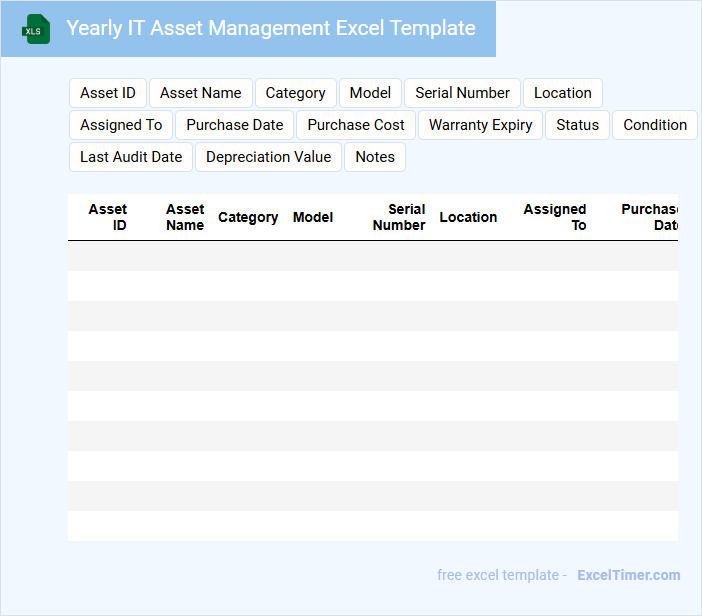The image size is (702, 616).
Task: Click the Notes tag chip
Action: coord(375,157)
